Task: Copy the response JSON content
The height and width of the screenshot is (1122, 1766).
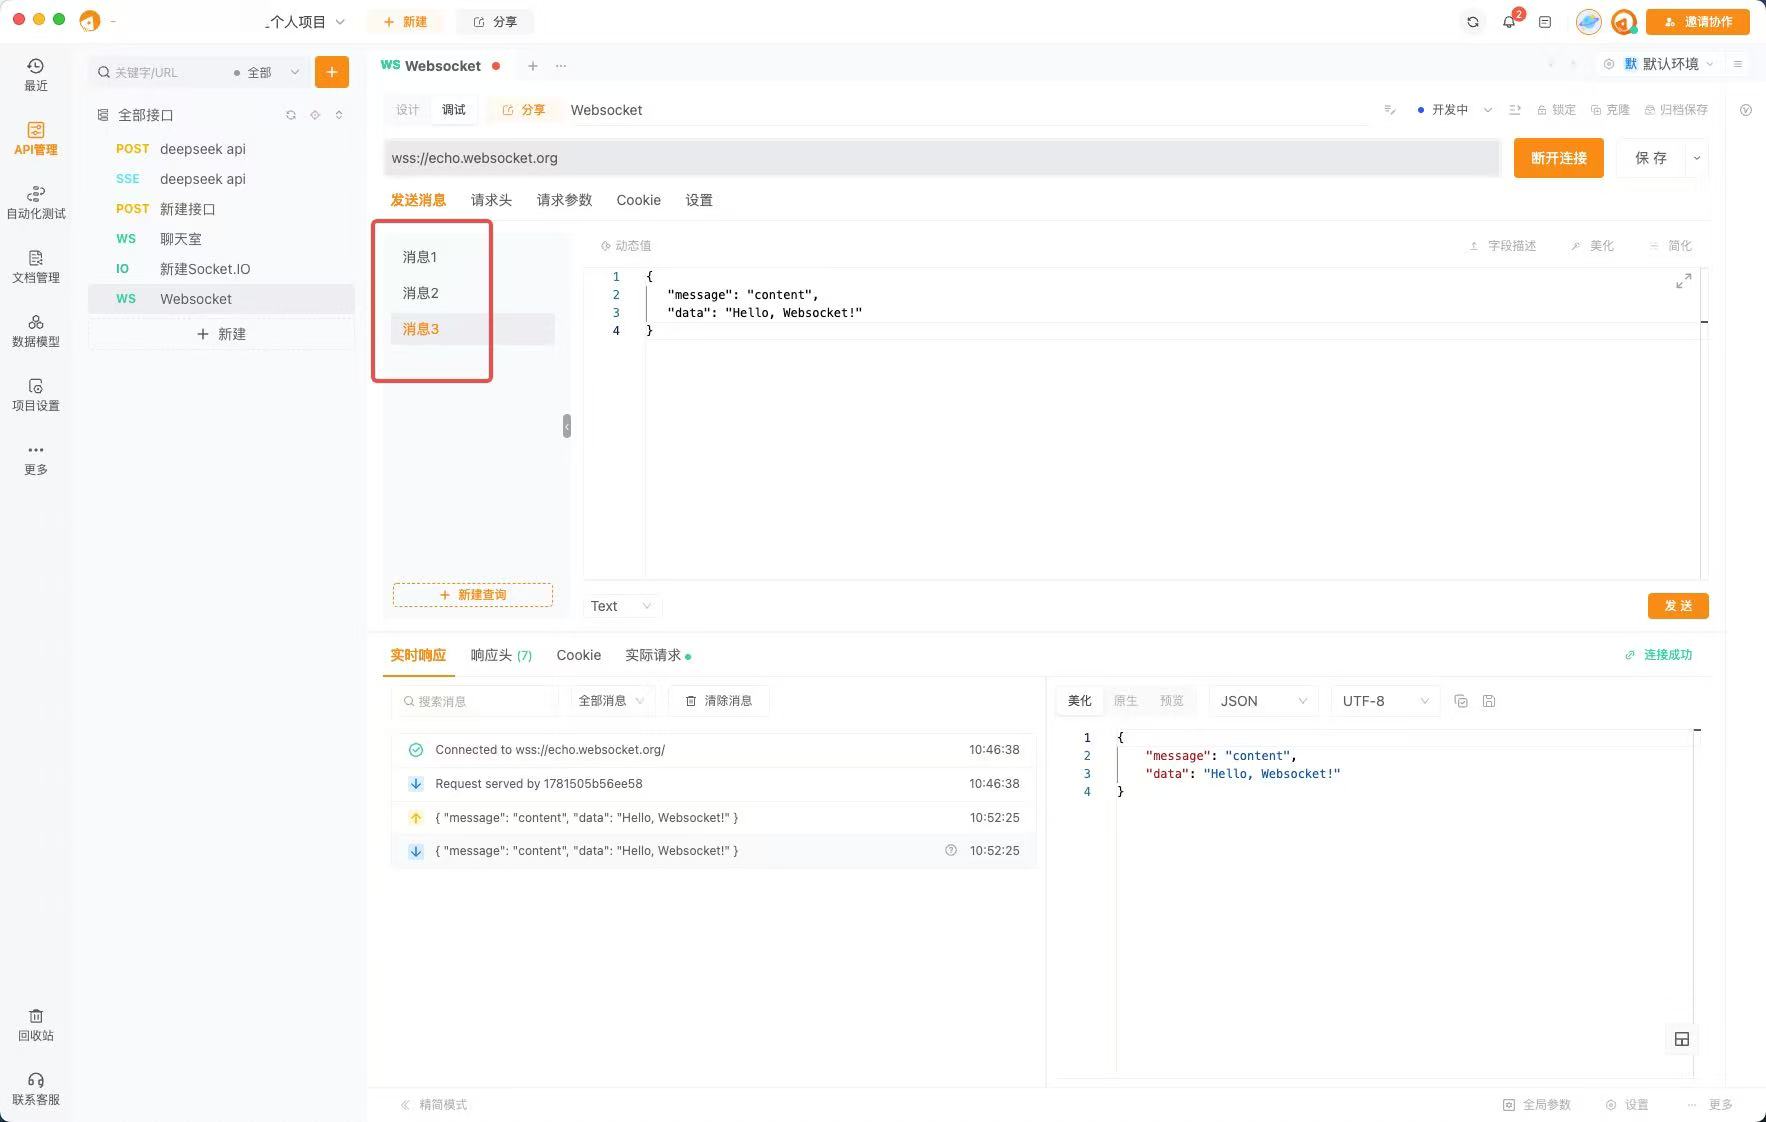Action: point(1461,700)
